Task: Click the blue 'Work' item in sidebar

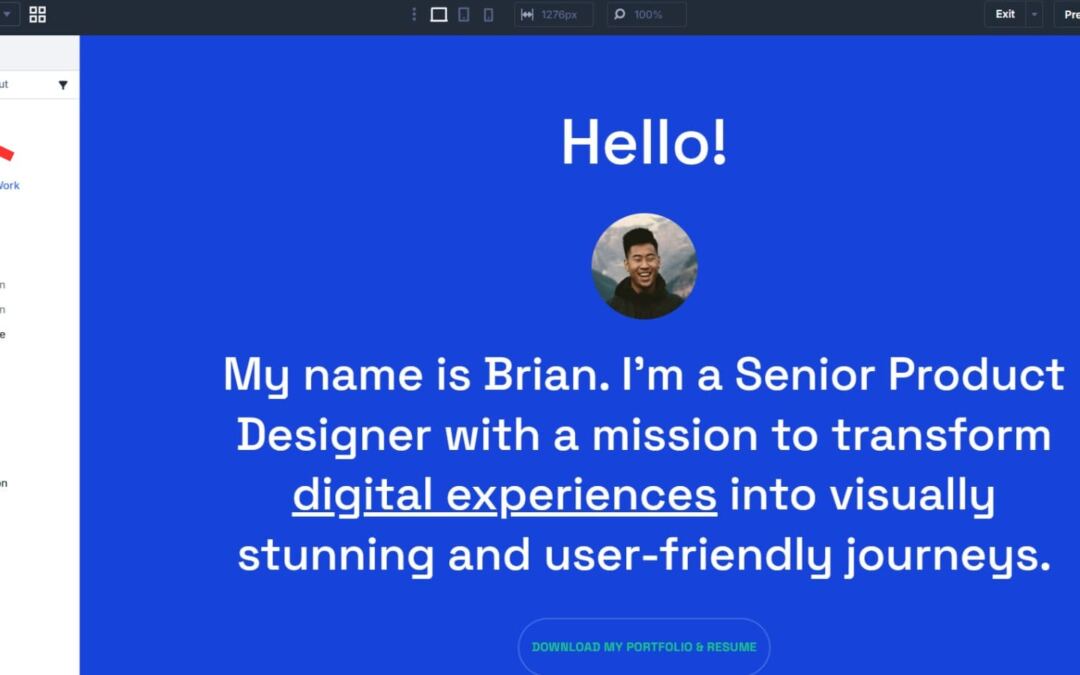Action: (x=9, y=185)
